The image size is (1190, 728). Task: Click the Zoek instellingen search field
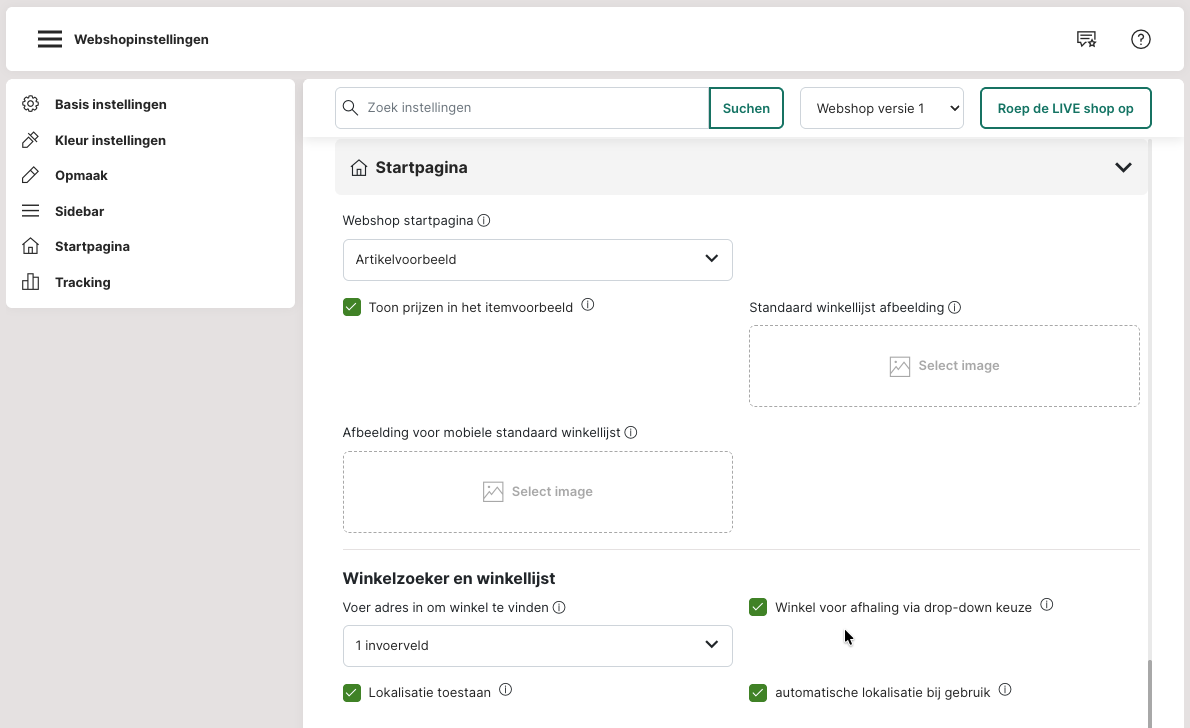coord(530,108)
